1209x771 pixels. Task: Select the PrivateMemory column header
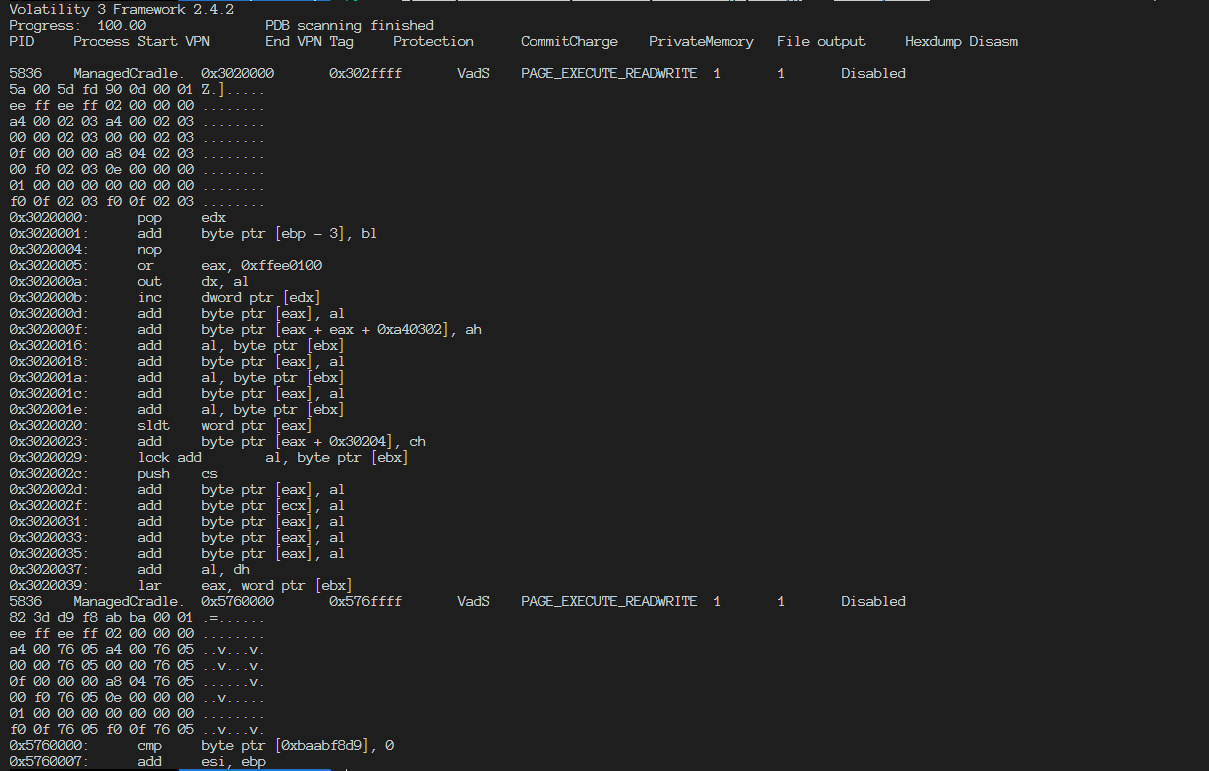point(702,41)
